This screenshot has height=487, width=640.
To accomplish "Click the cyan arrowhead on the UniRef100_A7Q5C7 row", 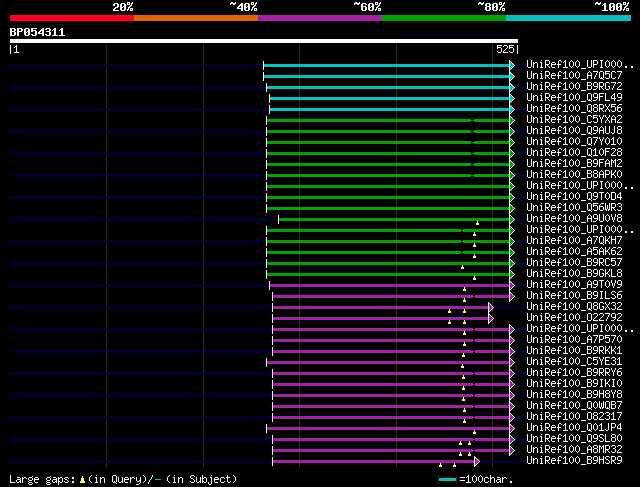I will tap(512, 76).
